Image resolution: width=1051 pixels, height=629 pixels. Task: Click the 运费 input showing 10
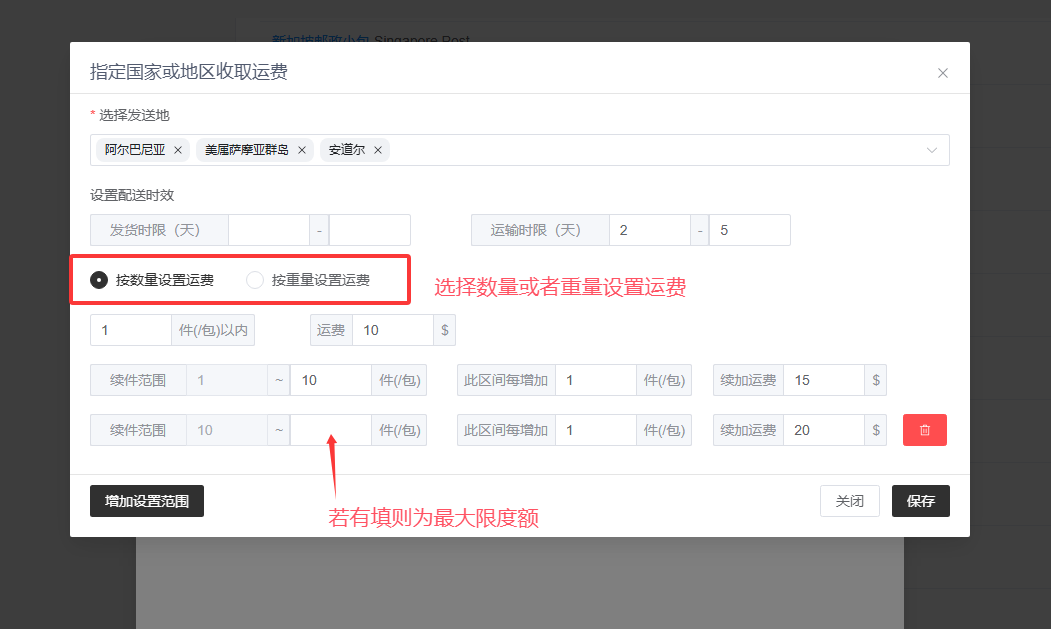[x=392, y=330]
